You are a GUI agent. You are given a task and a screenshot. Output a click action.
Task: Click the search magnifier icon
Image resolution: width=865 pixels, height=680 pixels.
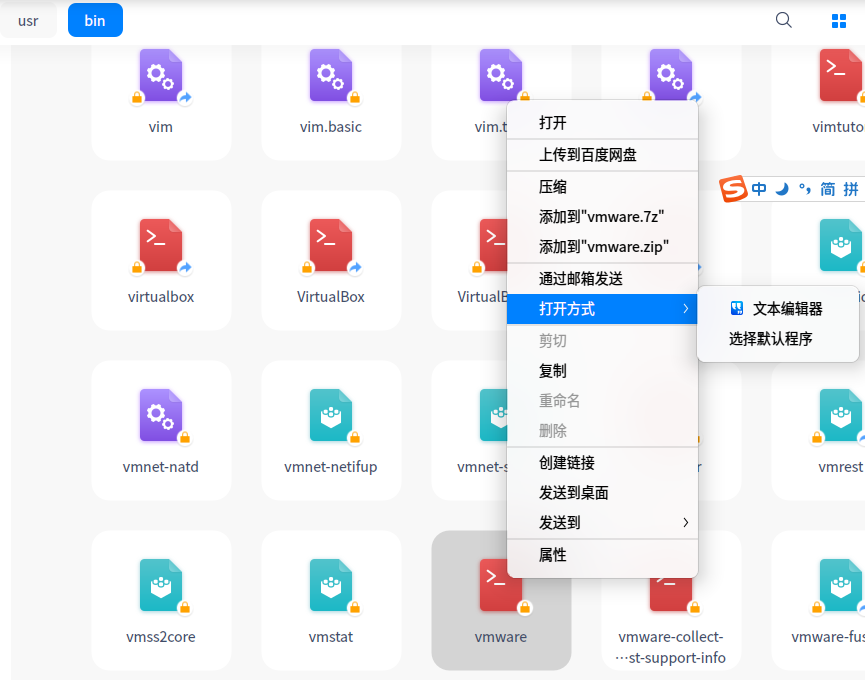[x=783, y=20]
